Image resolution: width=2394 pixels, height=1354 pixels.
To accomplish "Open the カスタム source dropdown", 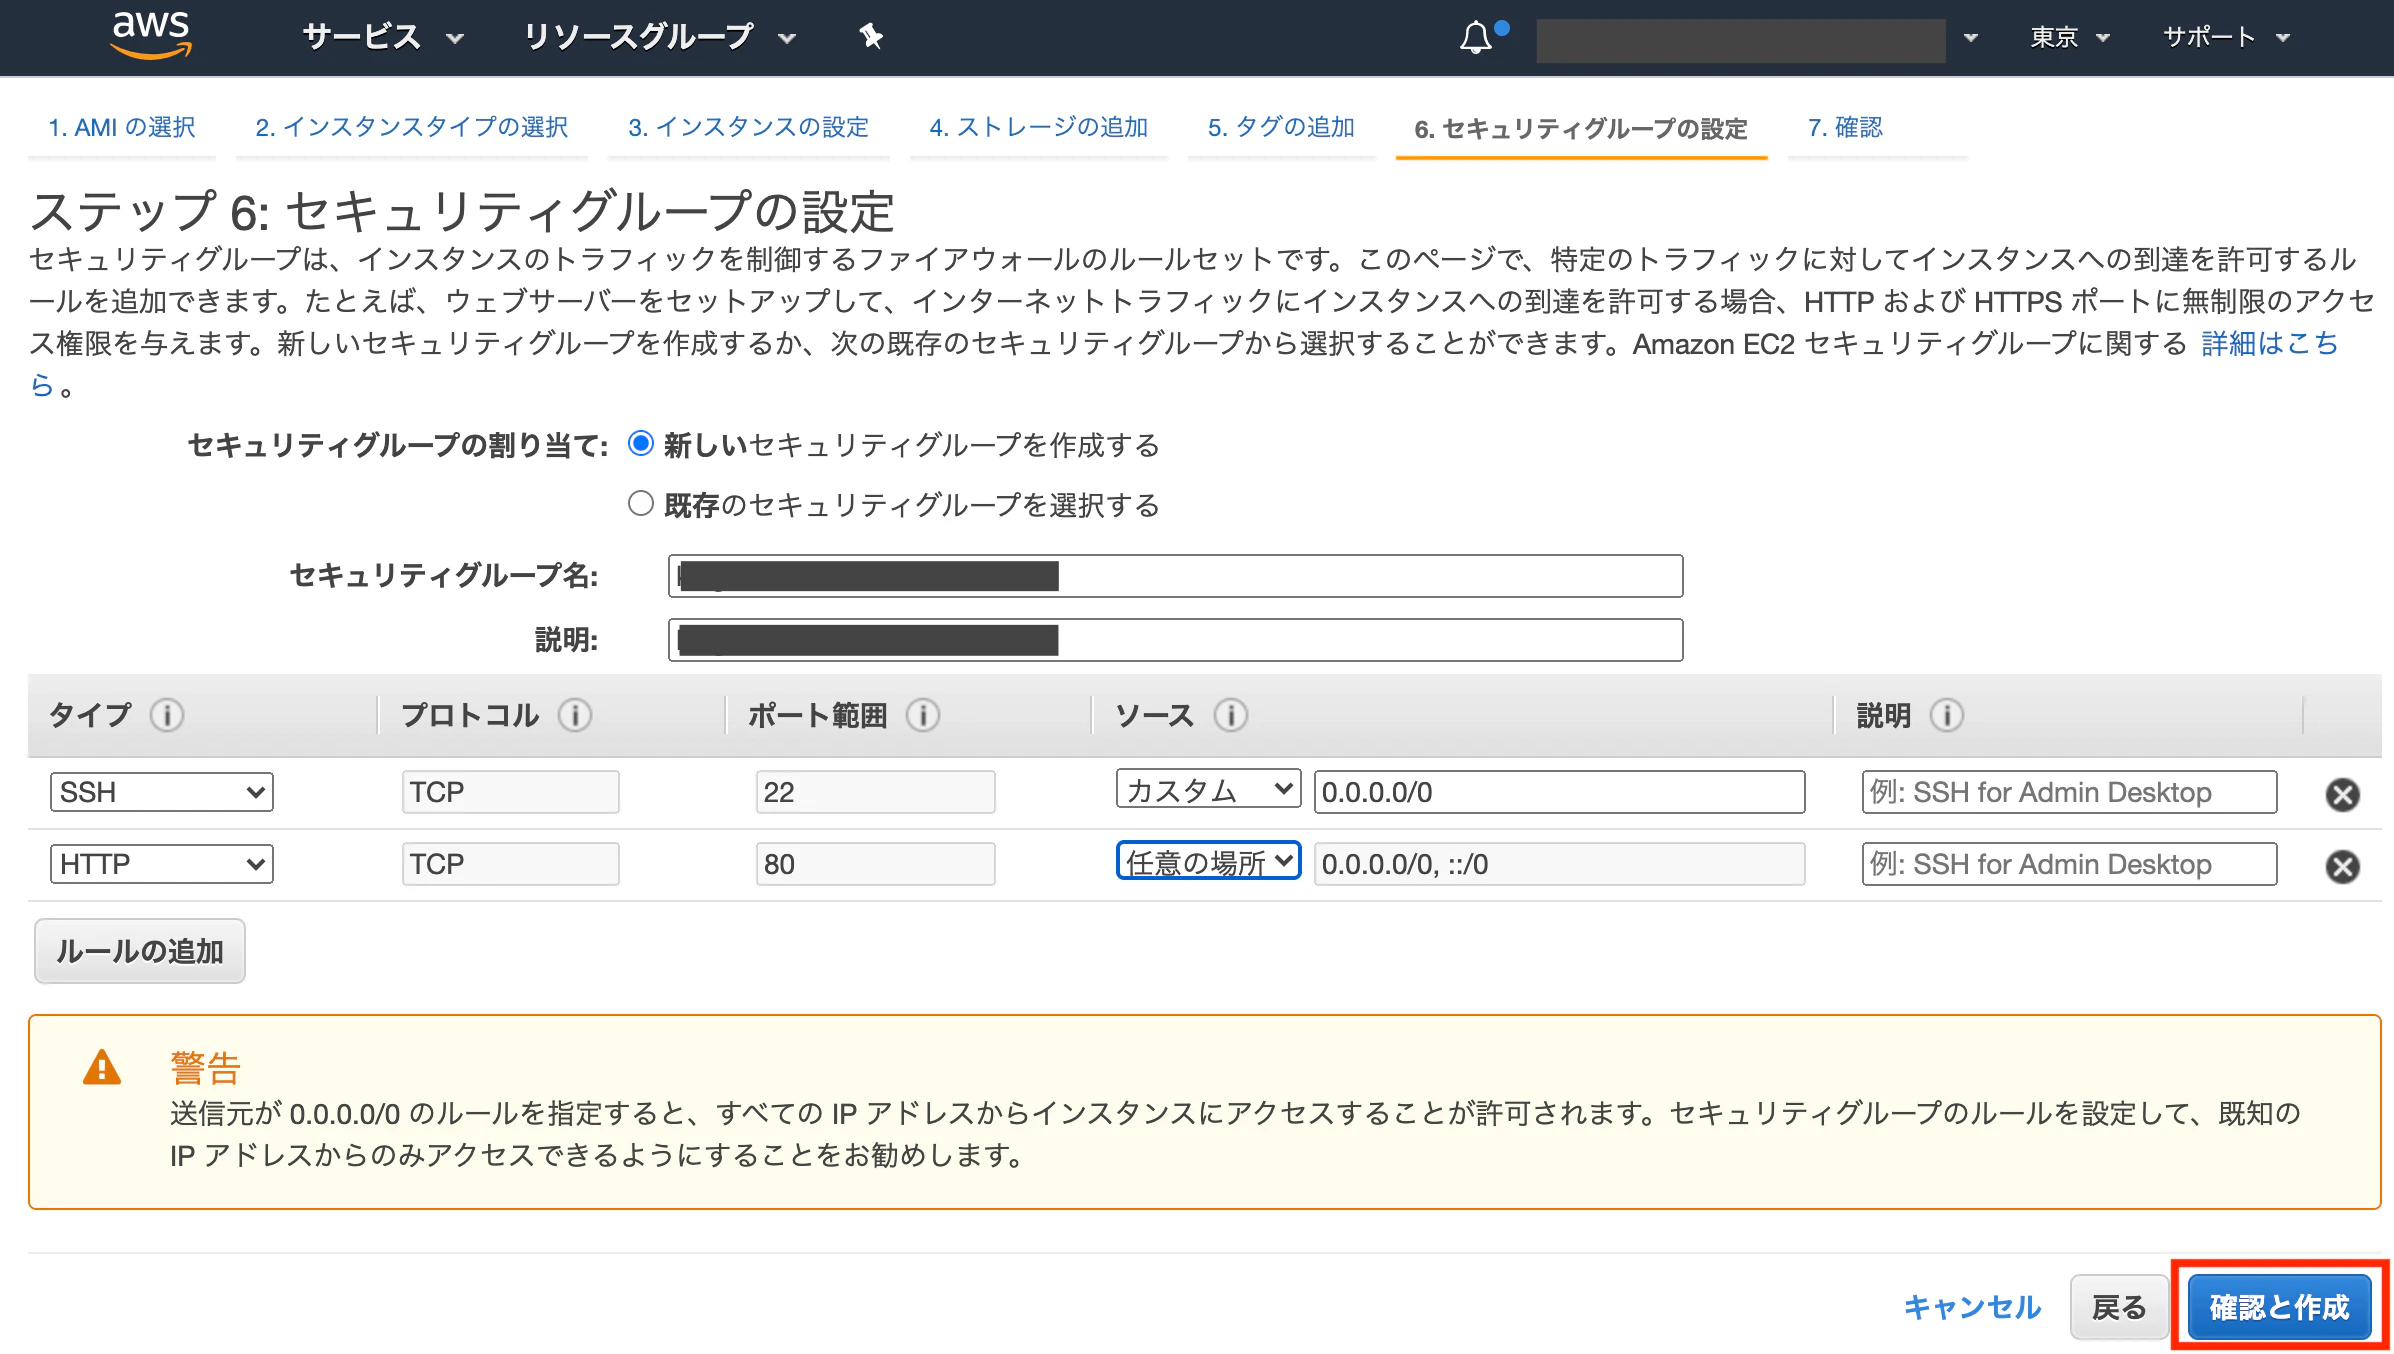I will point(1208,790).
